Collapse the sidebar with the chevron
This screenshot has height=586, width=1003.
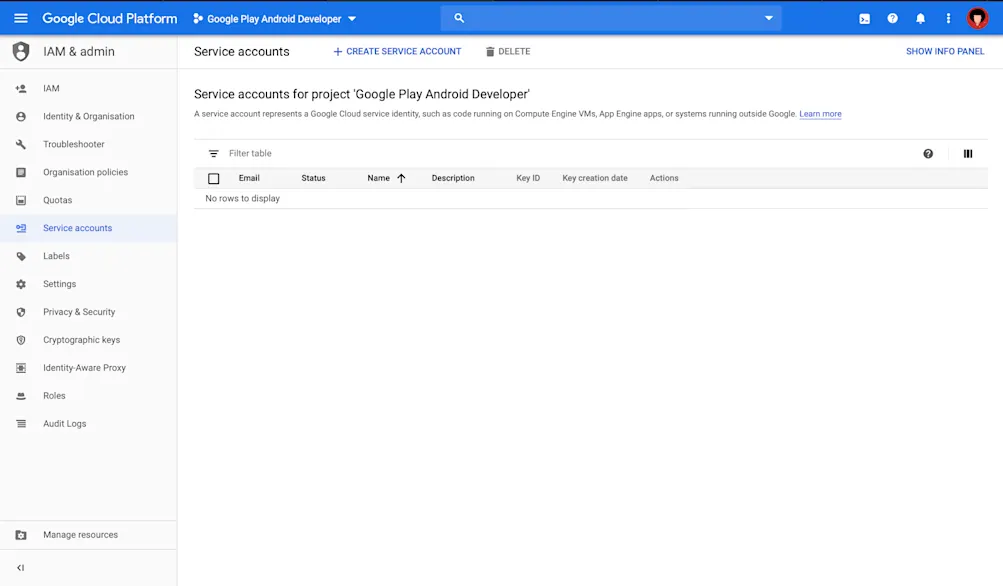[20, 567]
